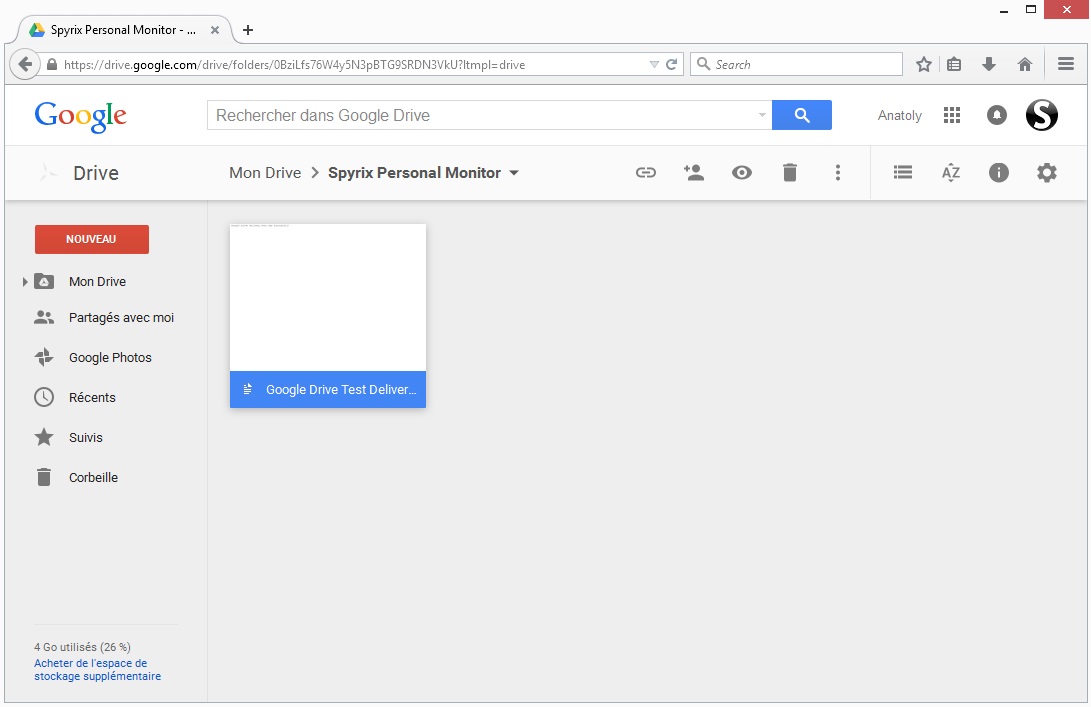Maximize the browser window
Viewport: 1091px width, 707px height.
click(1030, 10)
